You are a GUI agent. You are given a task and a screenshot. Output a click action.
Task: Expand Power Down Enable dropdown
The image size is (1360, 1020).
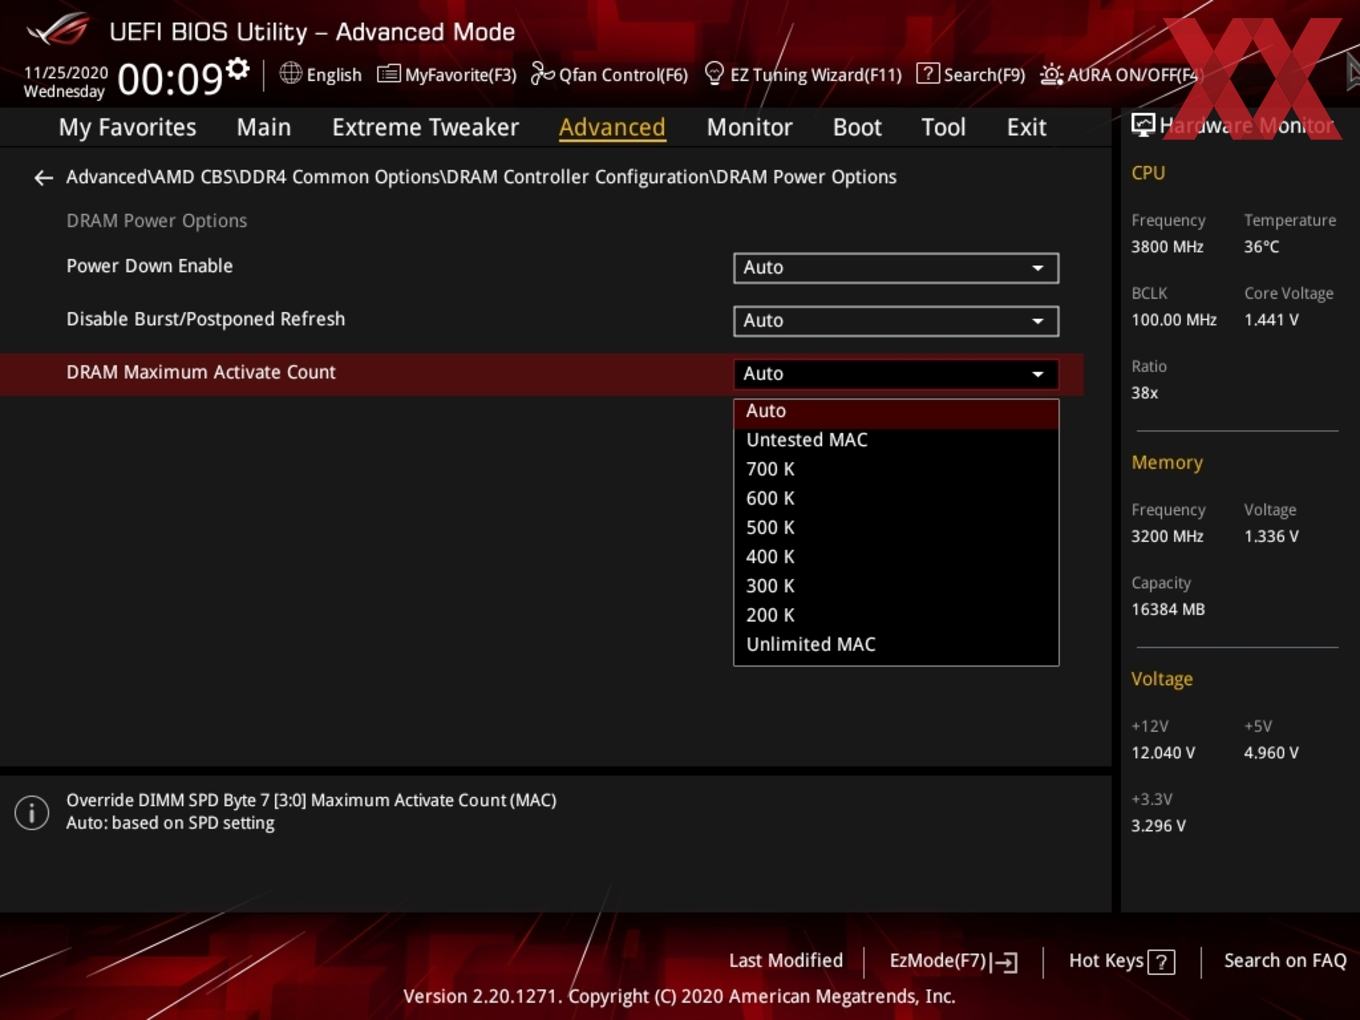[x=896, y=268]
